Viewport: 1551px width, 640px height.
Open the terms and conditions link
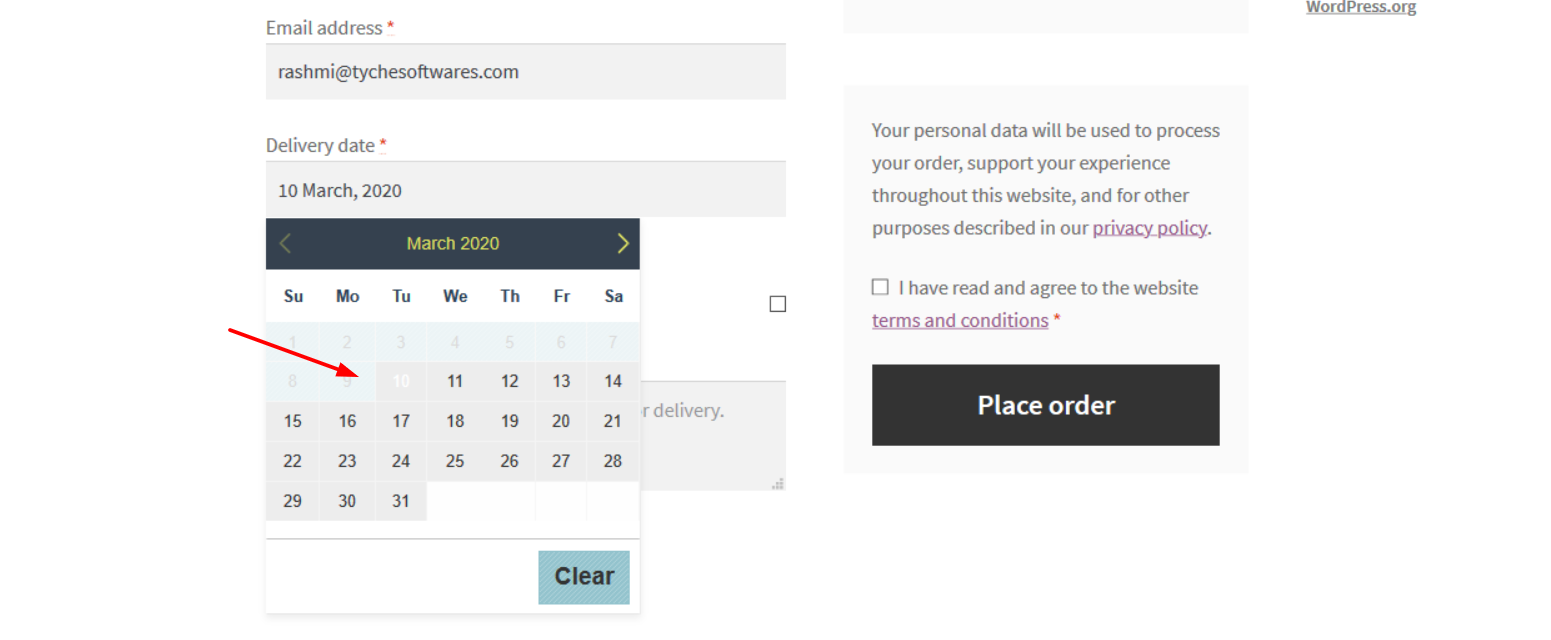[960, 320]
